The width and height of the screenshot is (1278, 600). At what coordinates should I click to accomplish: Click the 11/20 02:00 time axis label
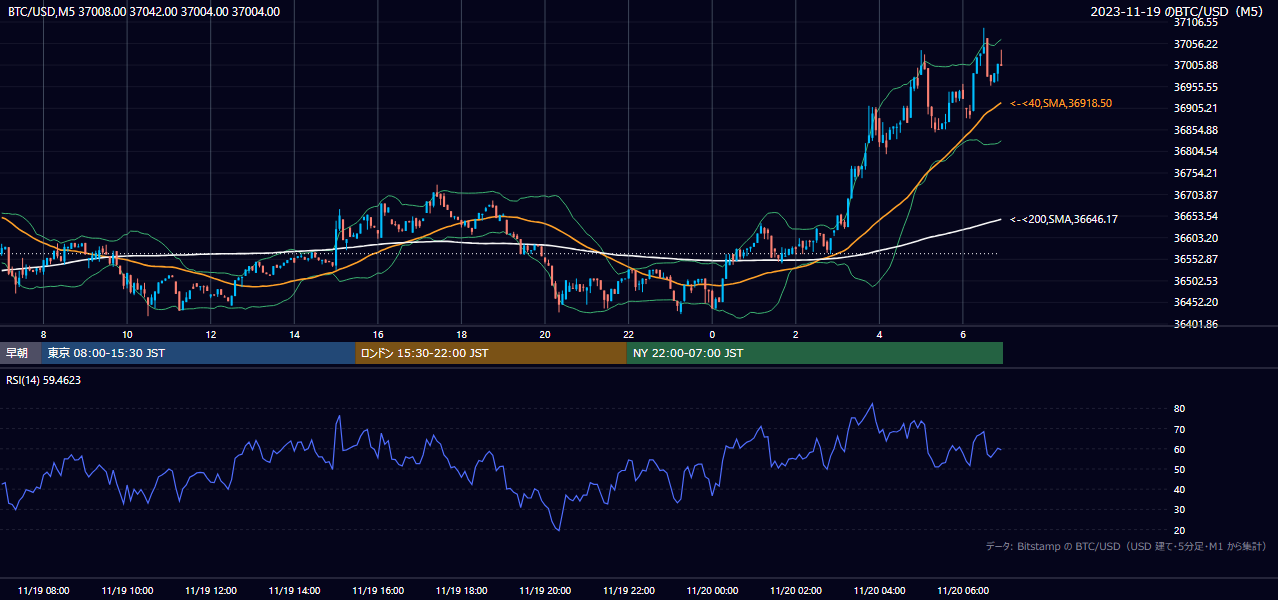[x=795, y=590]
